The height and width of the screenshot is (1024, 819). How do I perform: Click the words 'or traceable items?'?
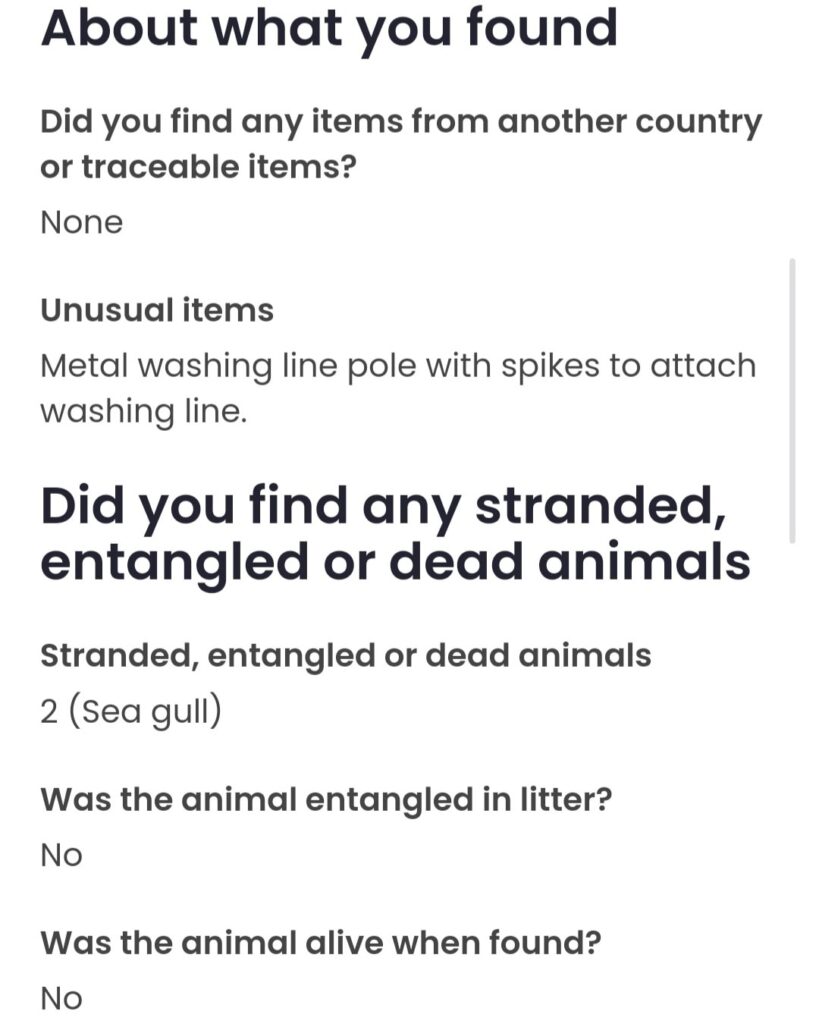[199, 167]
